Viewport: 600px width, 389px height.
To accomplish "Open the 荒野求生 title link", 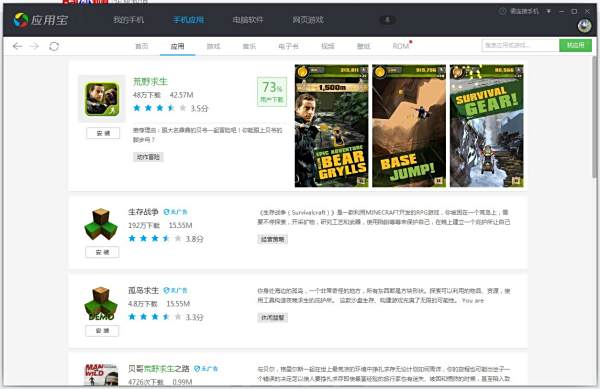I will tap(150, 81).
